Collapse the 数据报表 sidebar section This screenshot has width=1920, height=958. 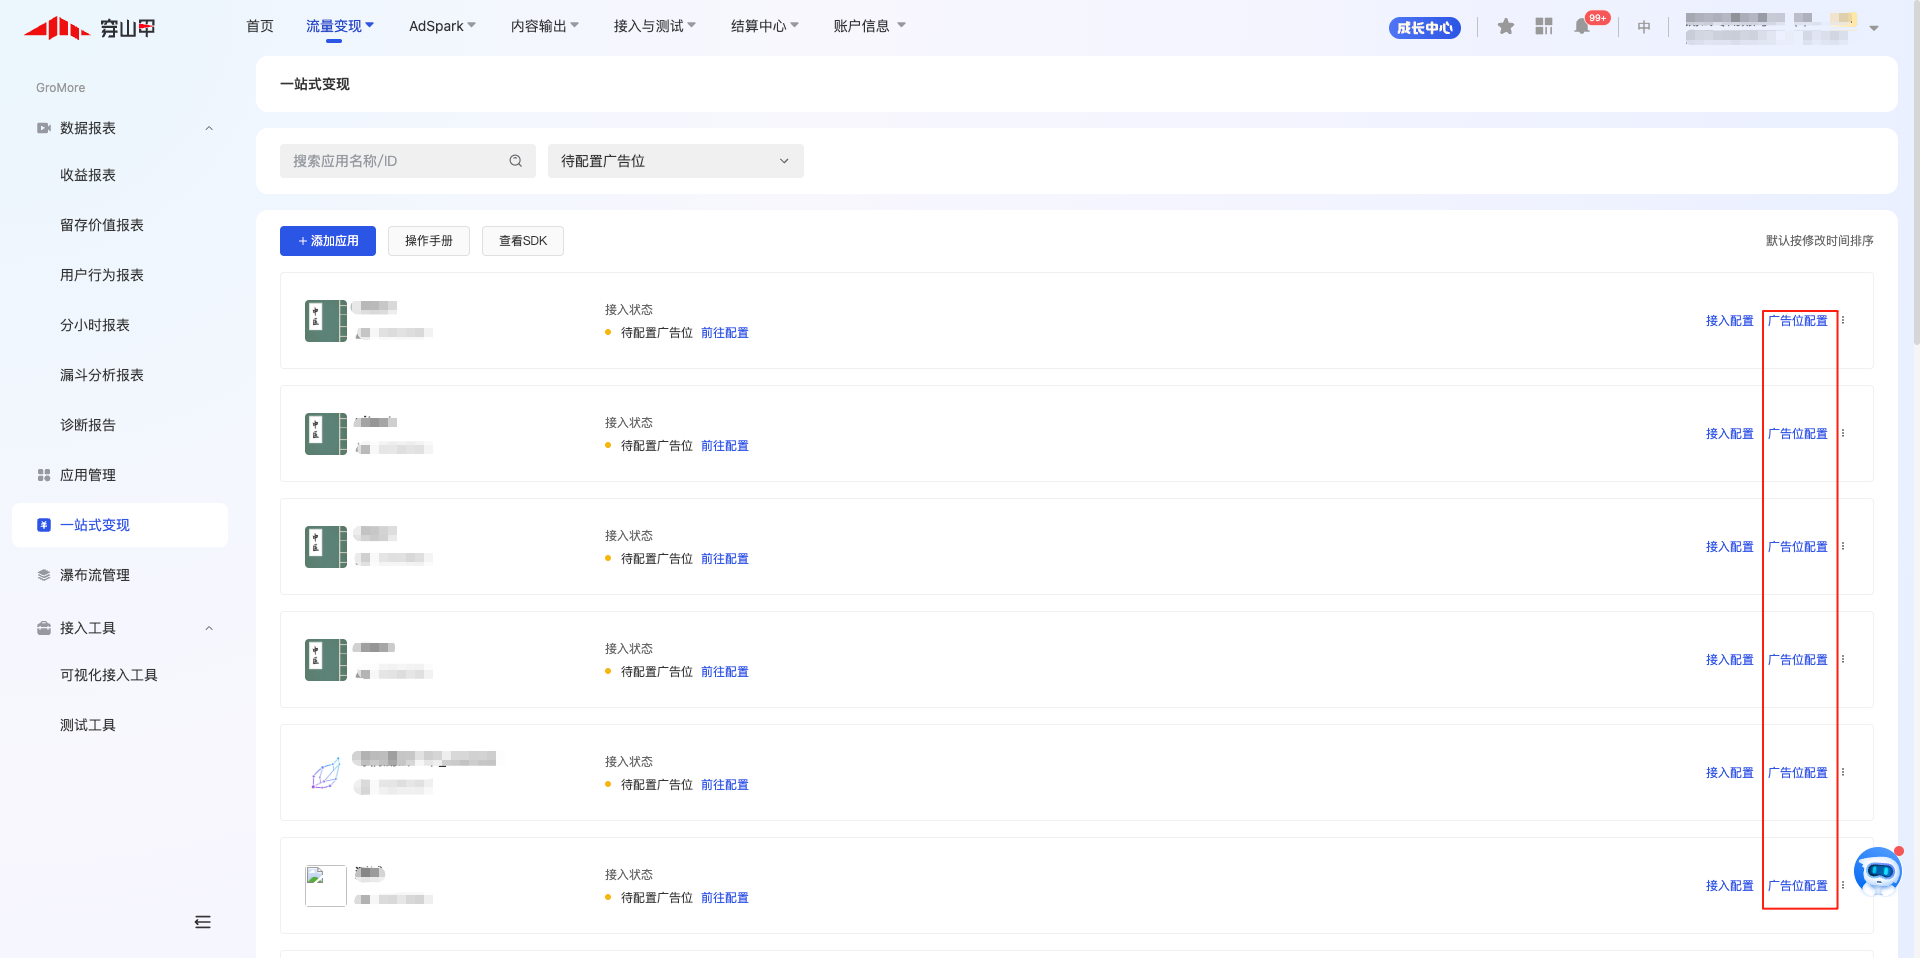click(x=209, y=128)
